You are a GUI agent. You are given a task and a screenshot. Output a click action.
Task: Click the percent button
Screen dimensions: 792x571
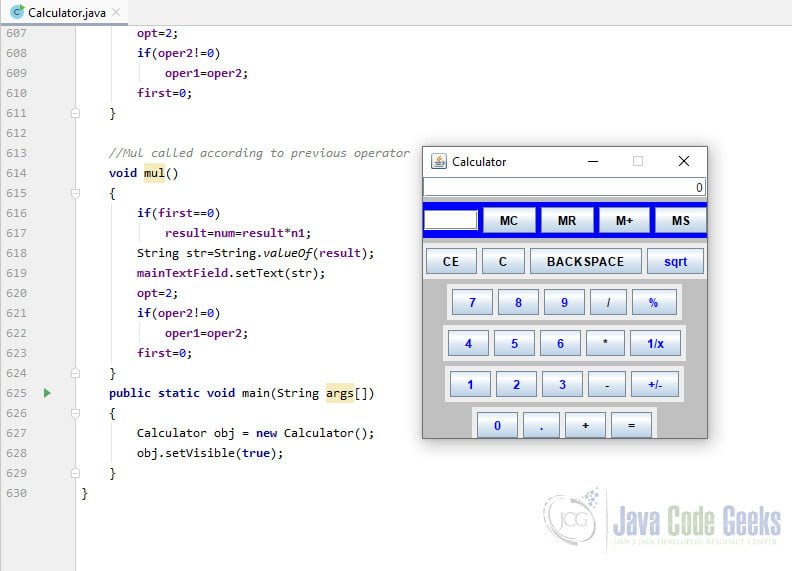coord(654,302)
